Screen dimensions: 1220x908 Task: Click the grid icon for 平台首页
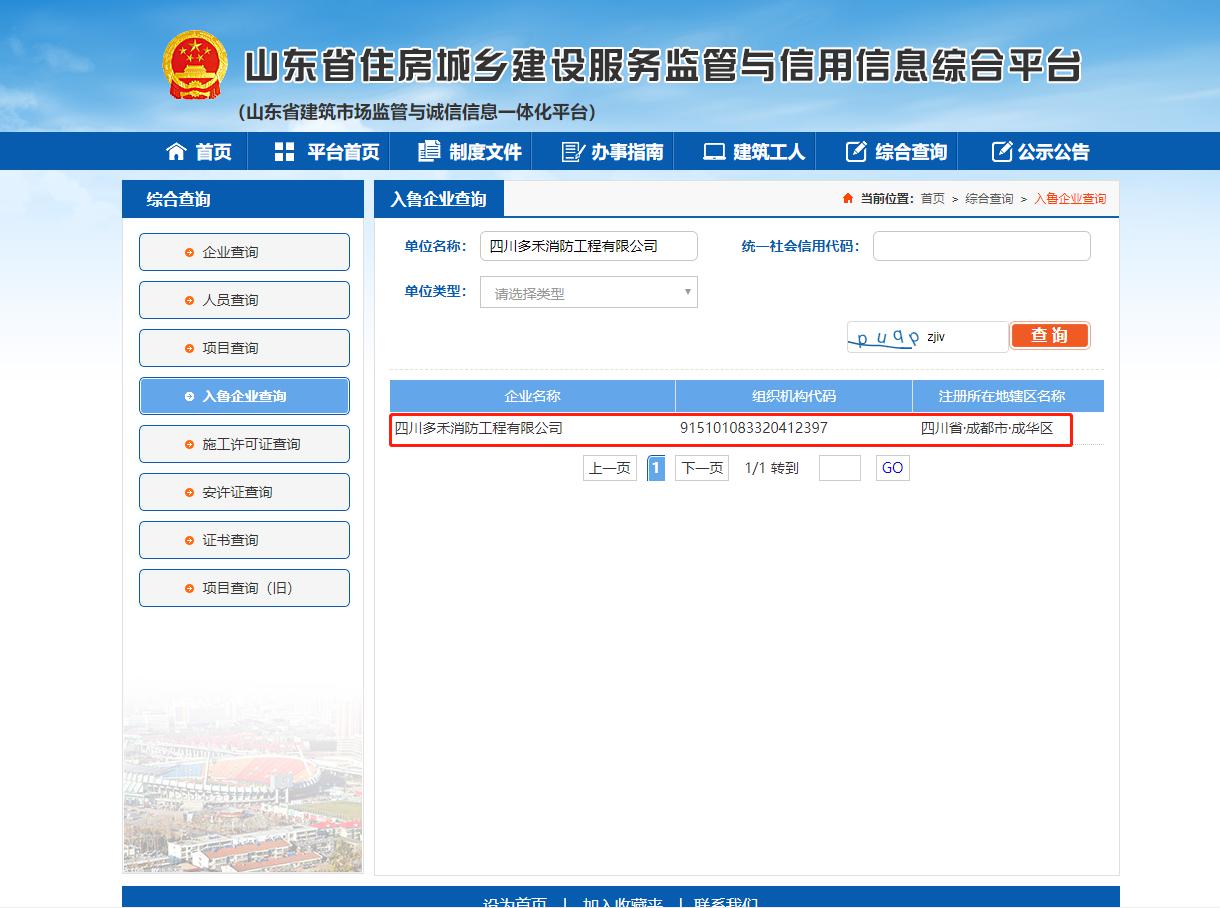pyautogui.click(x=284, y=152)
